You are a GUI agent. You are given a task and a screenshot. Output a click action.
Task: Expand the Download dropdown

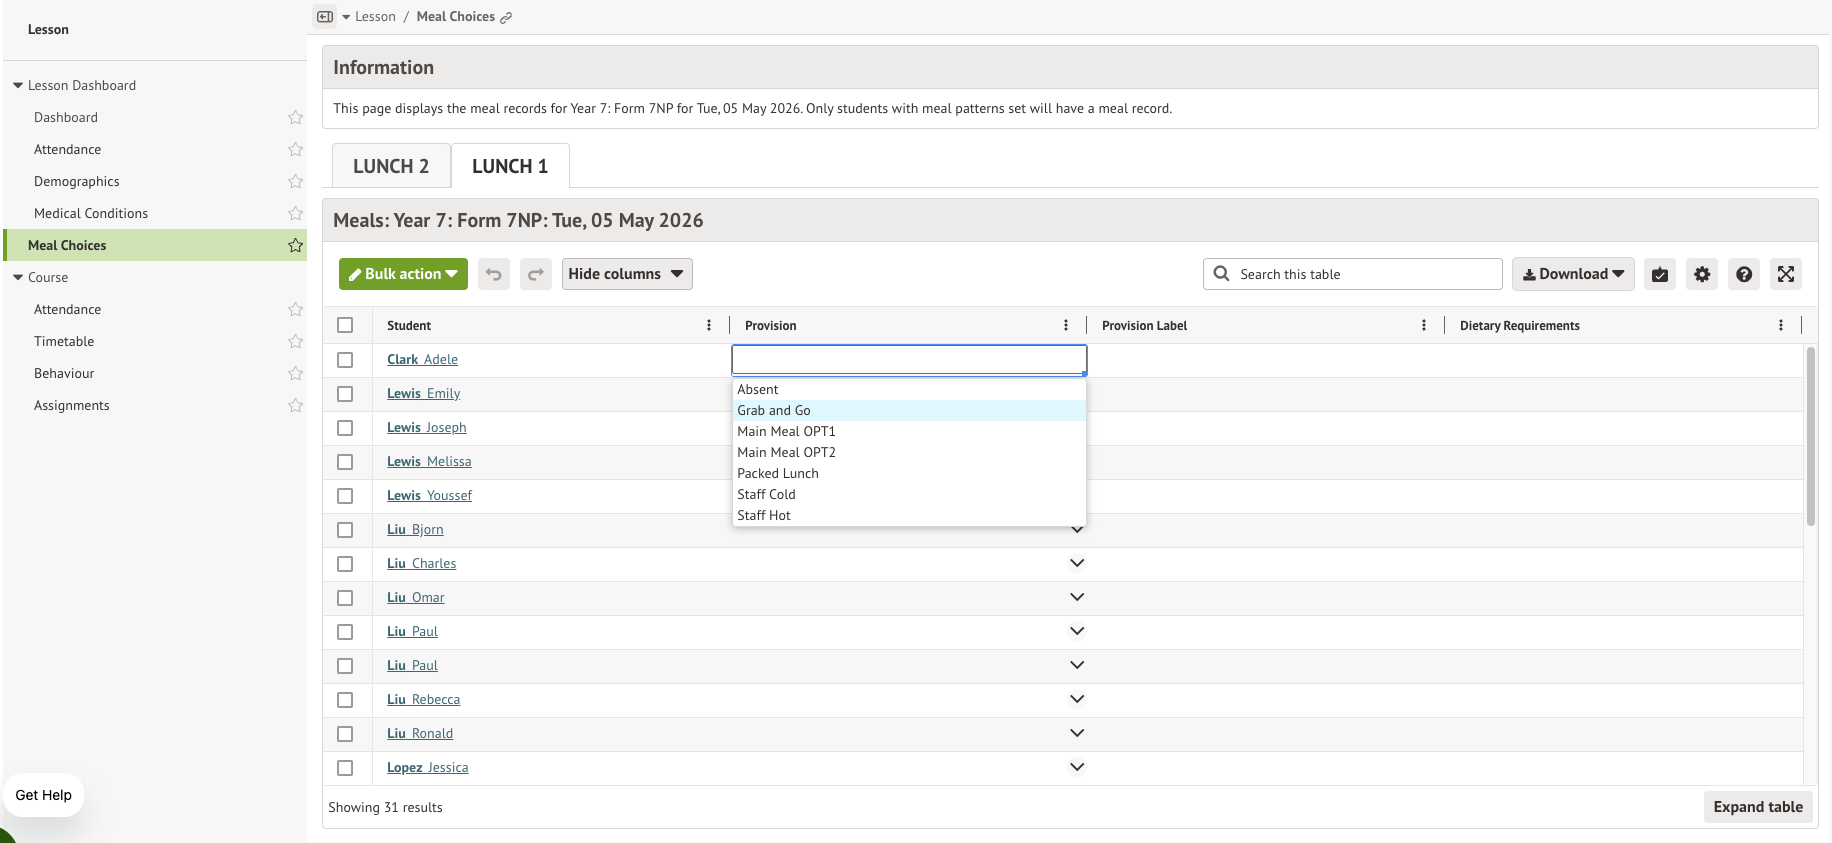1573,274
